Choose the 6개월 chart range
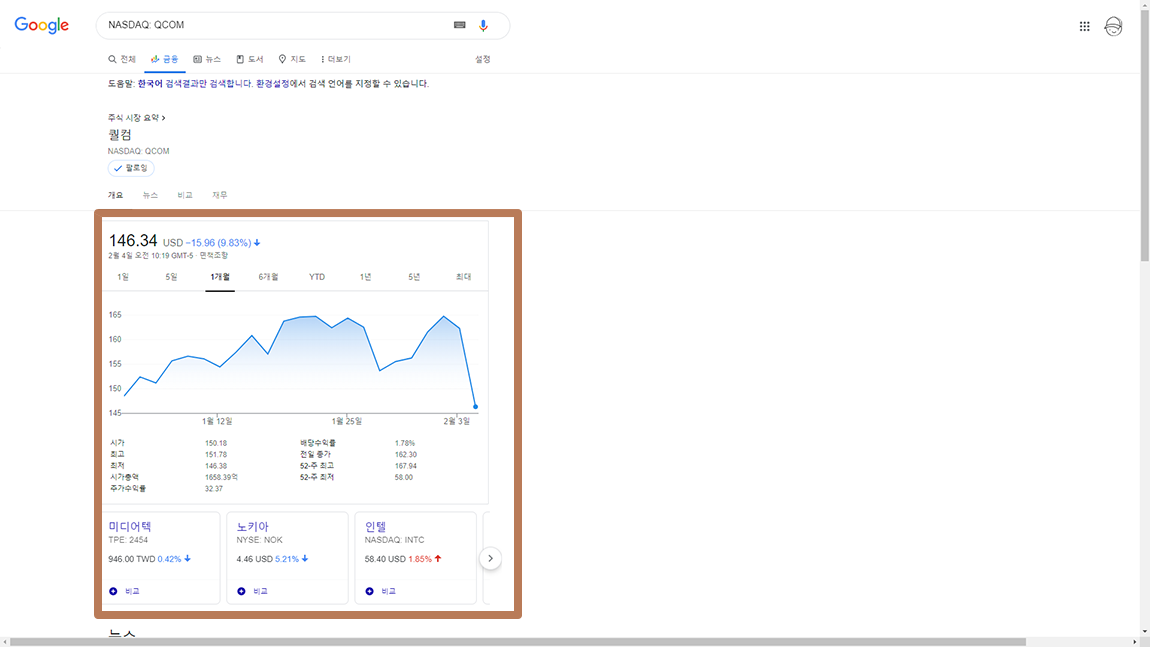Image resolution: width=1150 pixels, height=647 pixels. pyautogui.click(x=268, y=277)
